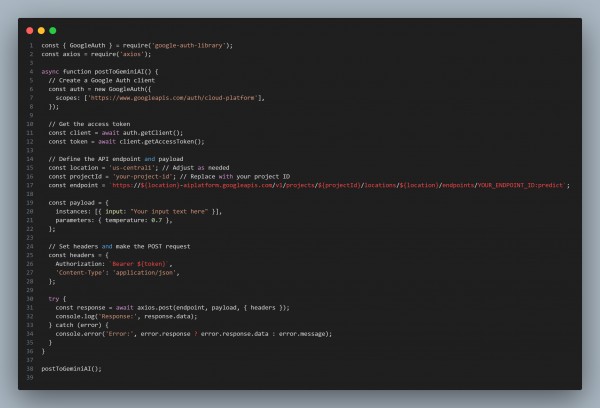Click 'const endpoint' on line 17
Image resolution: width=600 pixels, height=408 pixels.
(x=73, y=185)
